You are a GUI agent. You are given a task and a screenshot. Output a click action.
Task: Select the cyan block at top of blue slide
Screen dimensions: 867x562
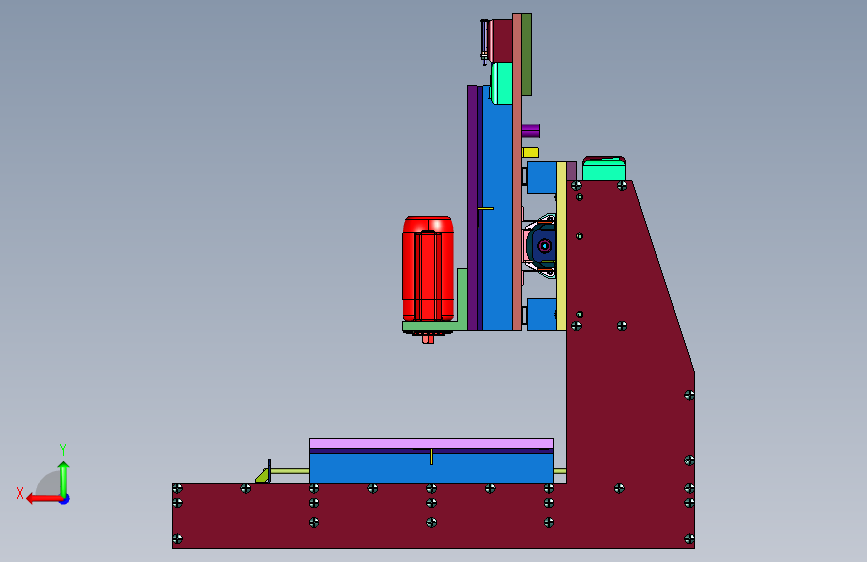pyautogui.click(x=502, y=84)
